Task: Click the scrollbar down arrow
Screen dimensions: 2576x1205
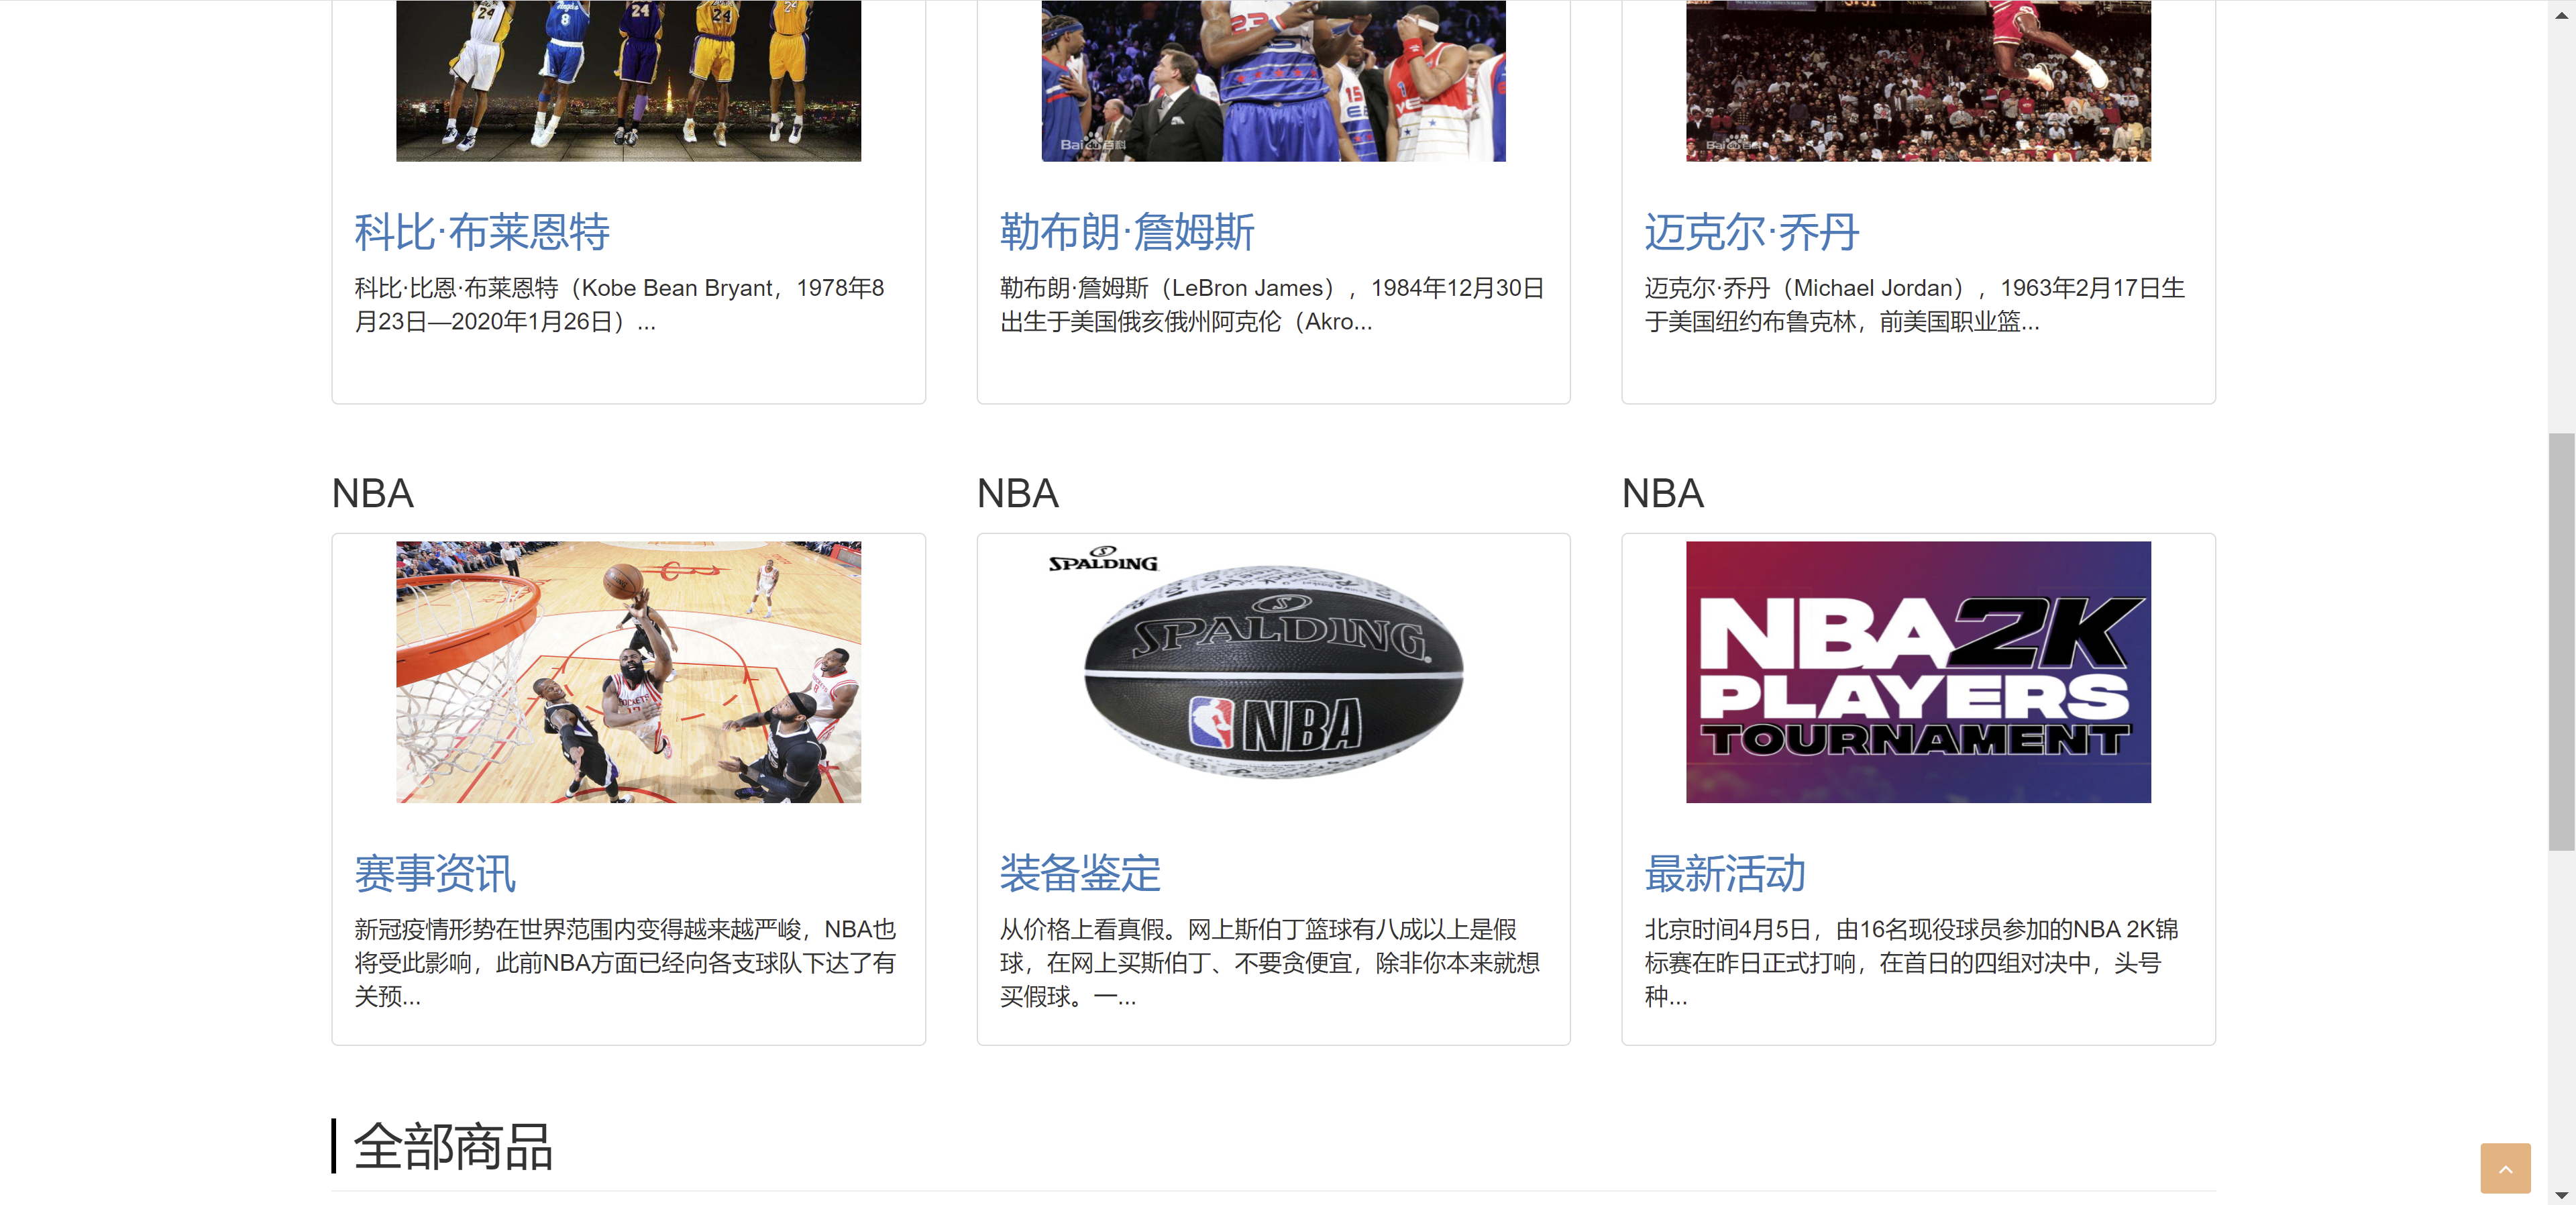Action: (2561, 1195)
